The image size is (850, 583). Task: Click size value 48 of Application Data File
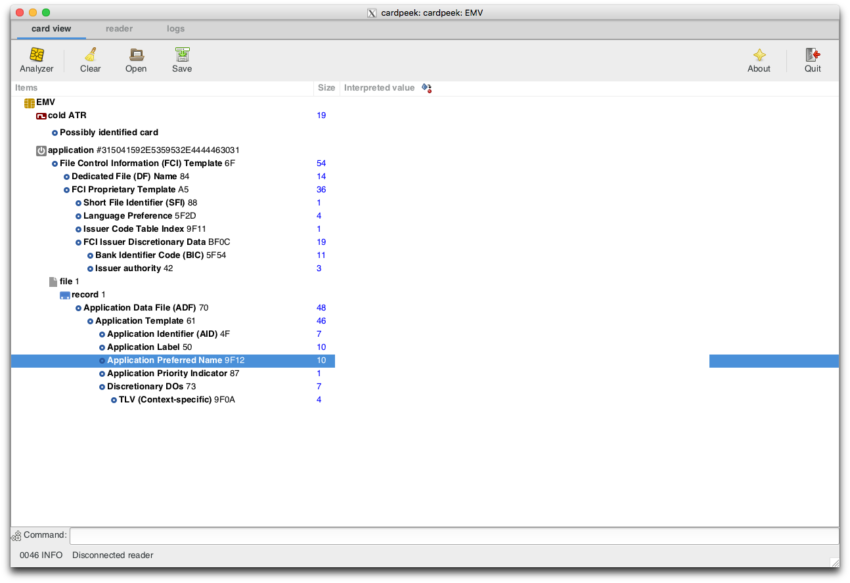pos(321,307)
